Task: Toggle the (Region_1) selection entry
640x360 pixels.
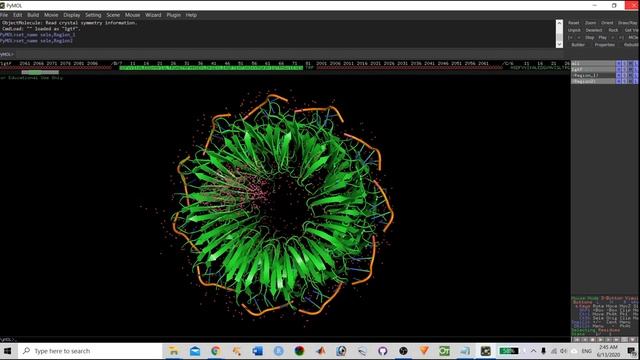Action: tap(593, 75)
